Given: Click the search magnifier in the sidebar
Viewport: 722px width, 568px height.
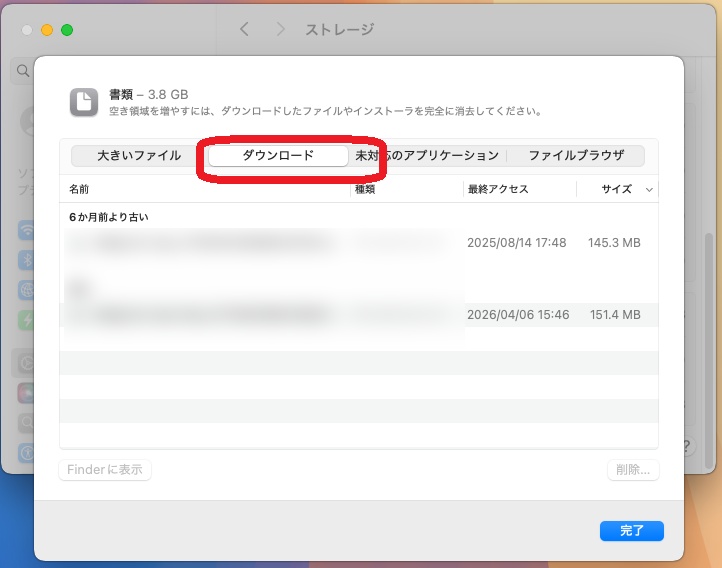Looking at the screenshot, I should coord(23,70).
